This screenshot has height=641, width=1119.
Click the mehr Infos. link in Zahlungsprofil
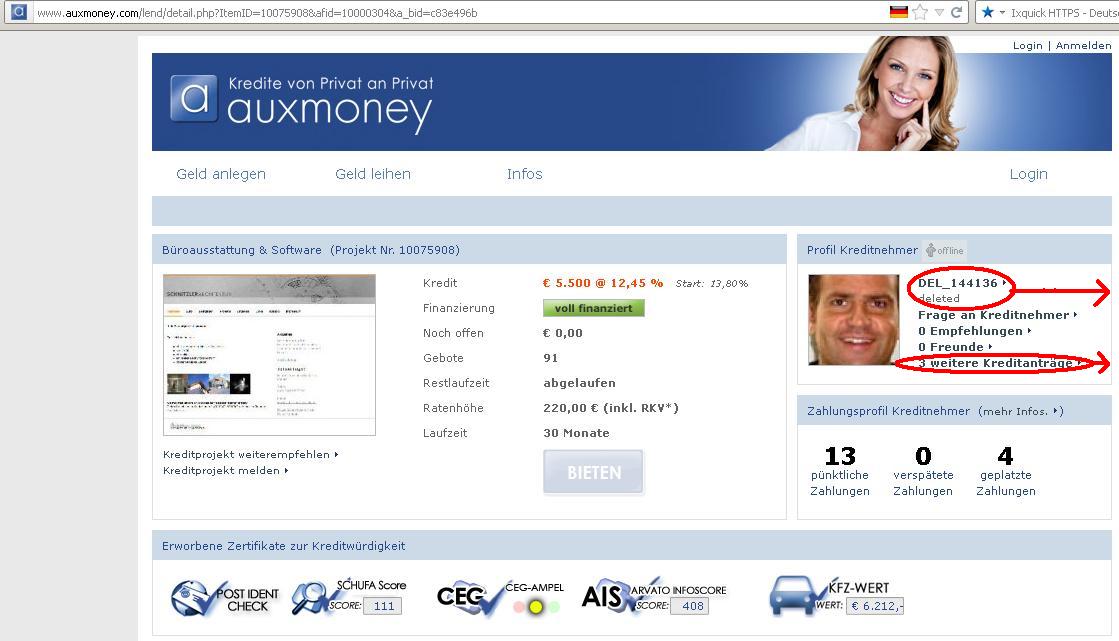(1021, 411)
